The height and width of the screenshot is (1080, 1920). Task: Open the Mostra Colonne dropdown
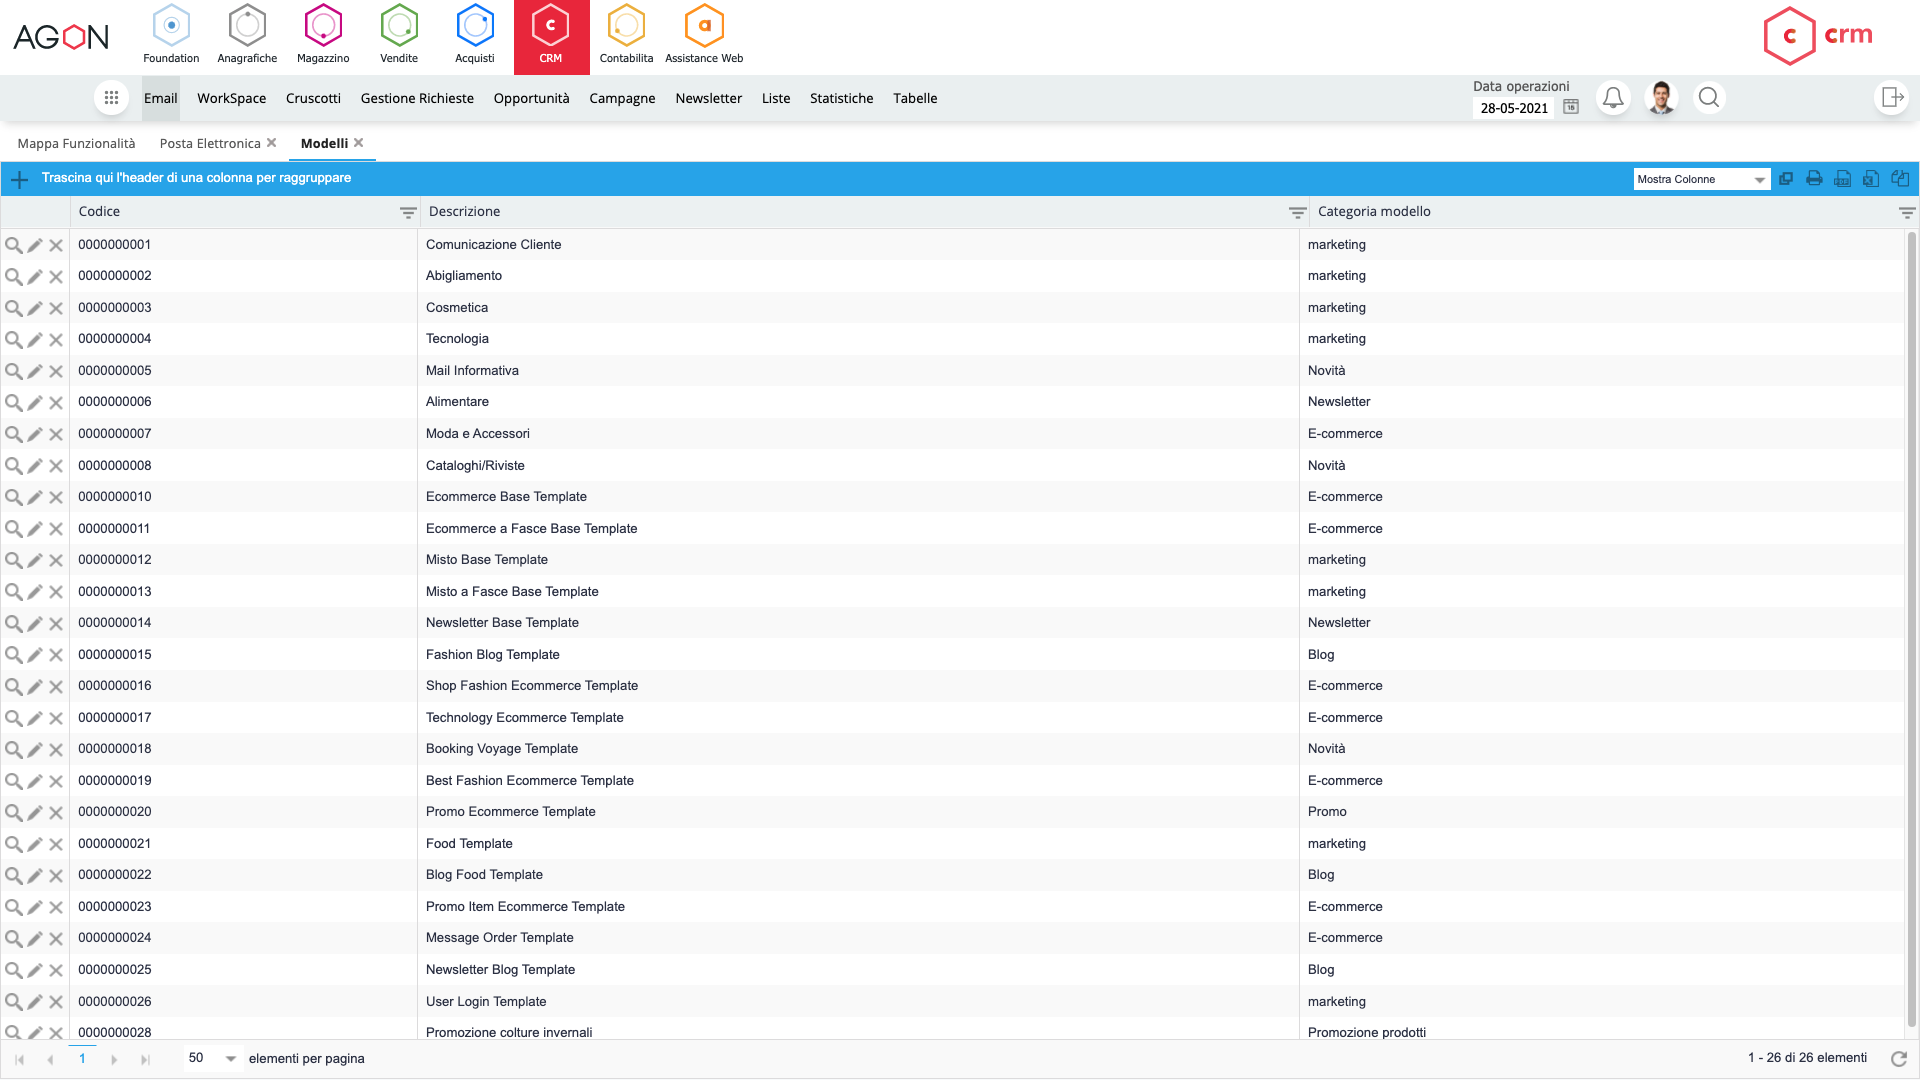click(1702, 179)
